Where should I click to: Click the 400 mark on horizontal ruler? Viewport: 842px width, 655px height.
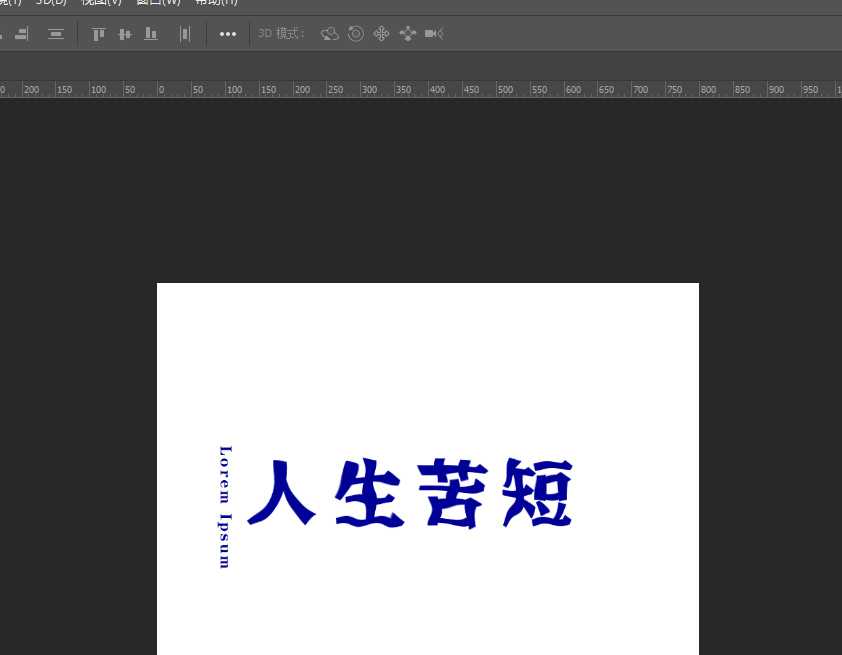437,89
